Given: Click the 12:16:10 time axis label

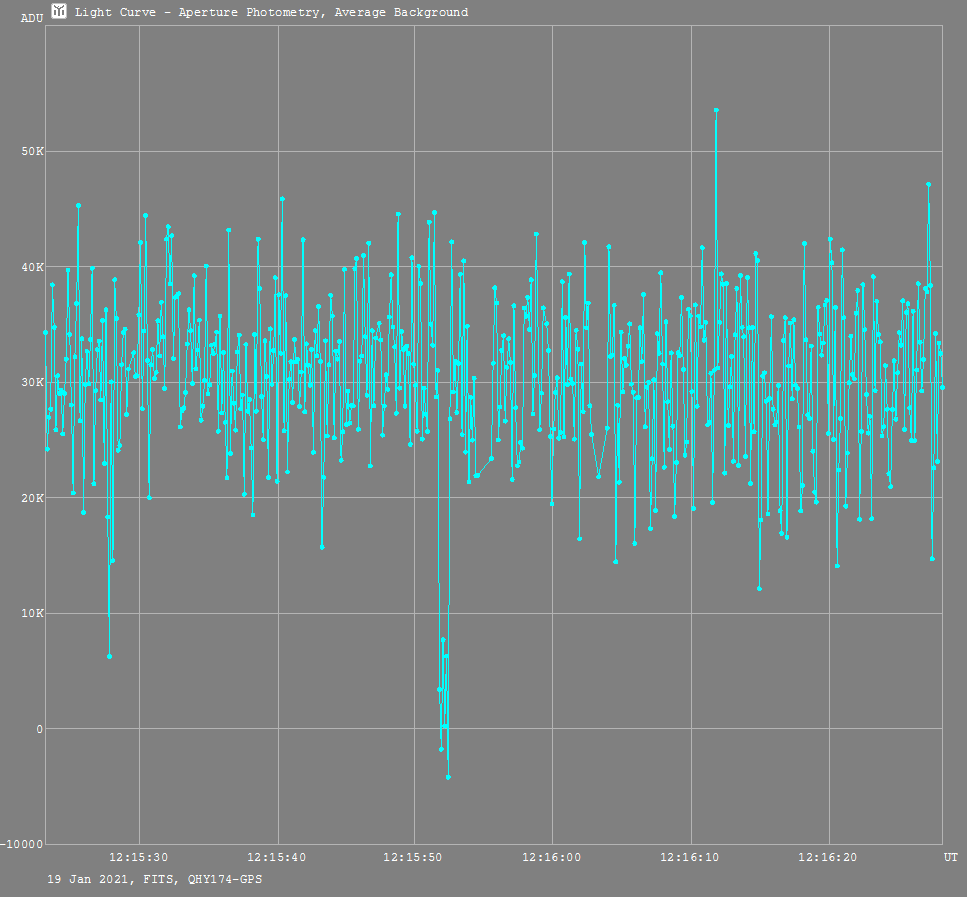Looking at the screenshot, I should point(689,858).
